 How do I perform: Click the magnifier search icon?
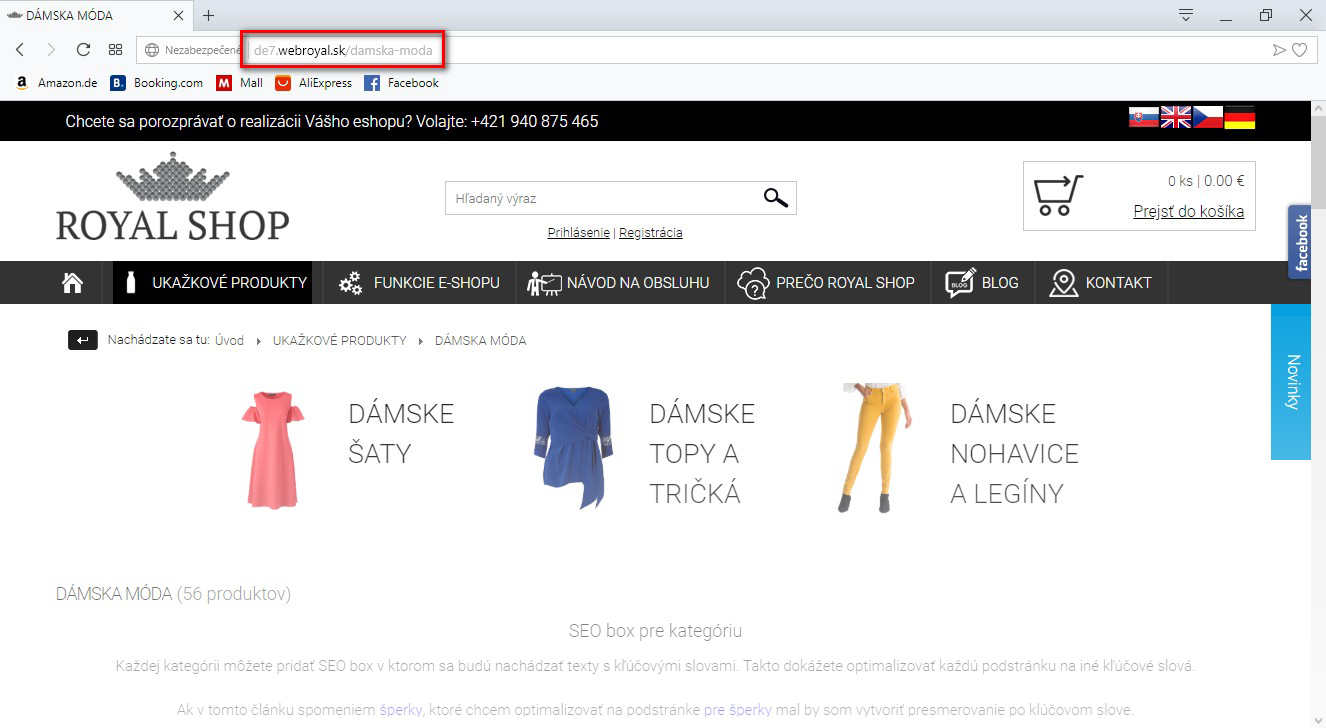coord(775,197)
